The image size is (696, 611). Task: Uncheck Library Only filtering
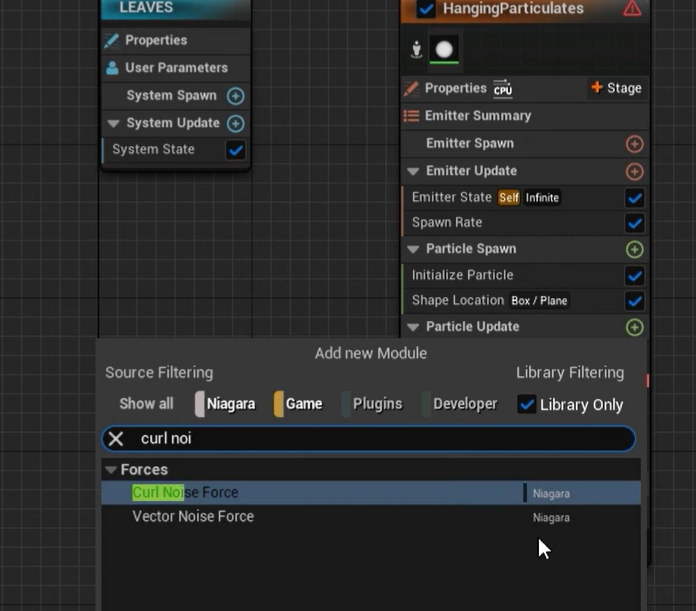(x=526, y=404)
